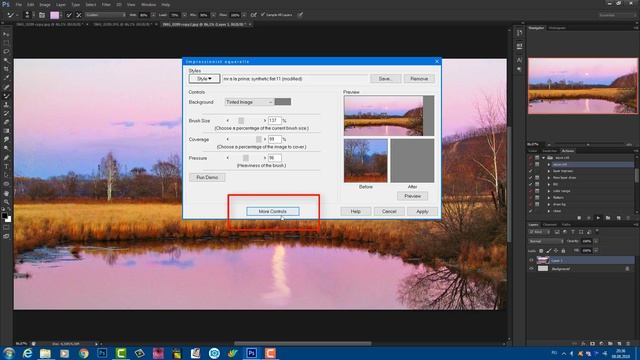The image size is (640, 360).
Task: Filter layers by type layers icon
Action: click(573, 232)
